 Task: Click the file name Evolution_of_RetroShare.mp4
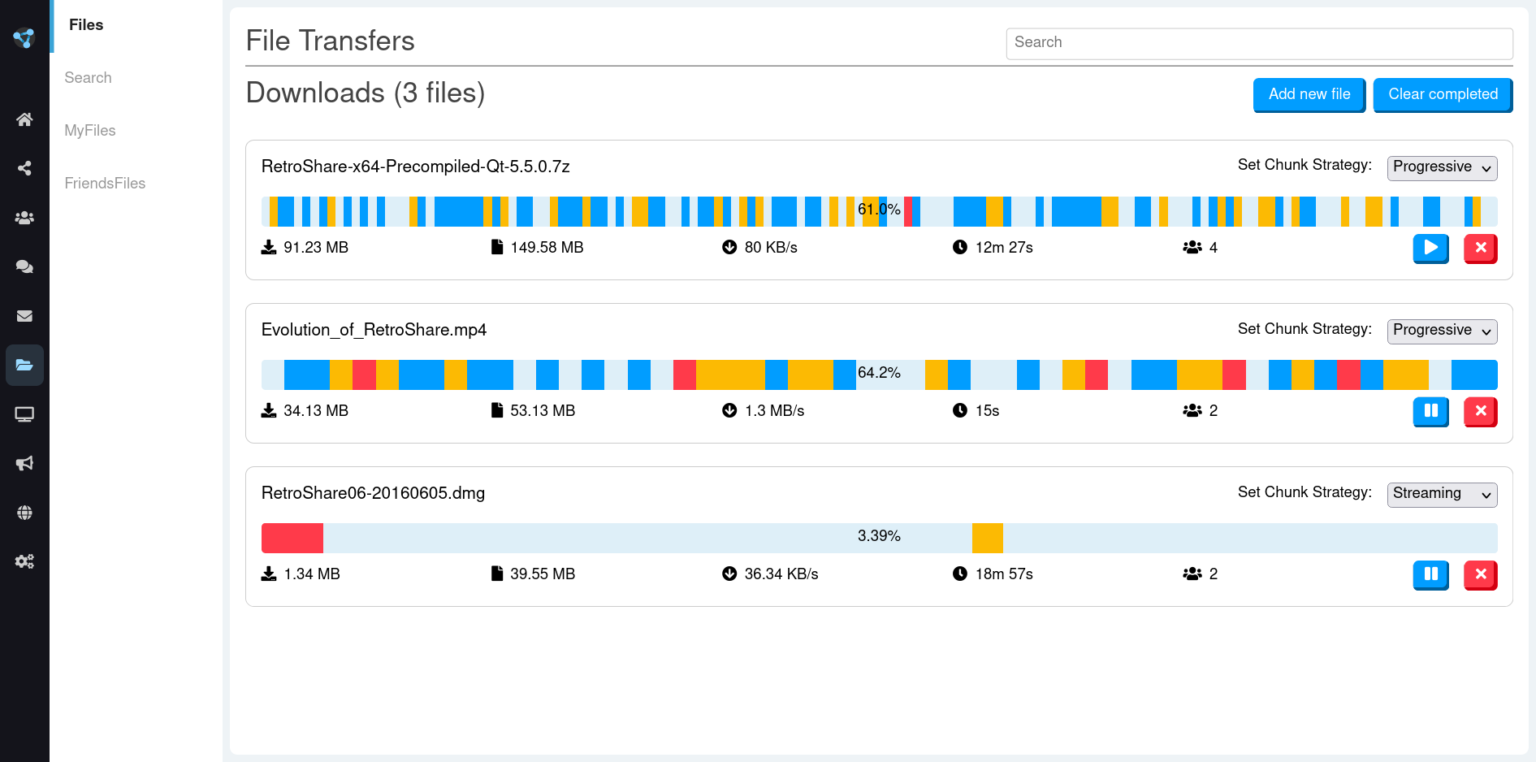click(374, 330)
